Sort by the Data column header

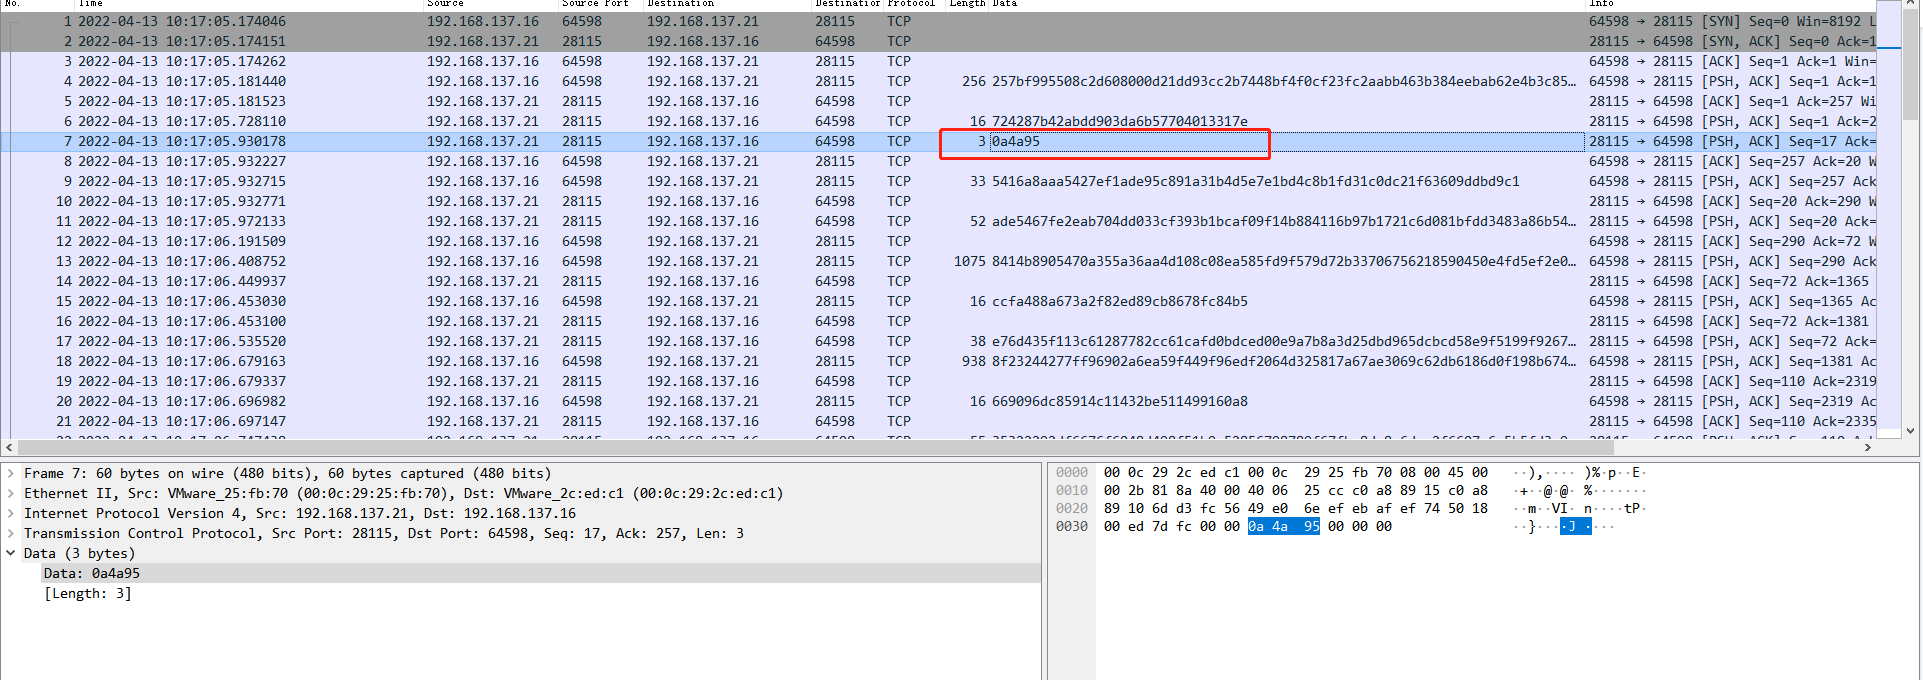click(1287, 4)
